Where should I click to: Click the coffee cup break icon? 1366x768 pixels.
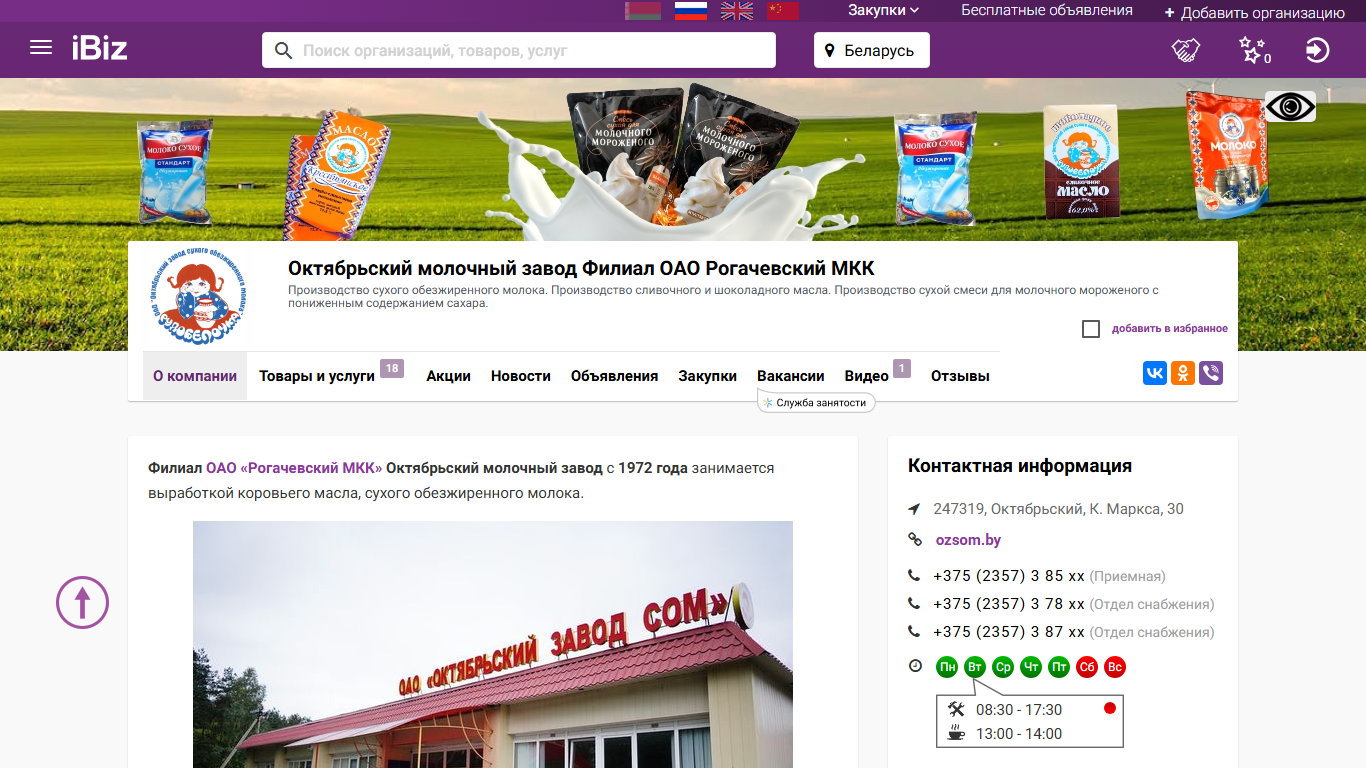pyautogui.click(x=956, y=734)
